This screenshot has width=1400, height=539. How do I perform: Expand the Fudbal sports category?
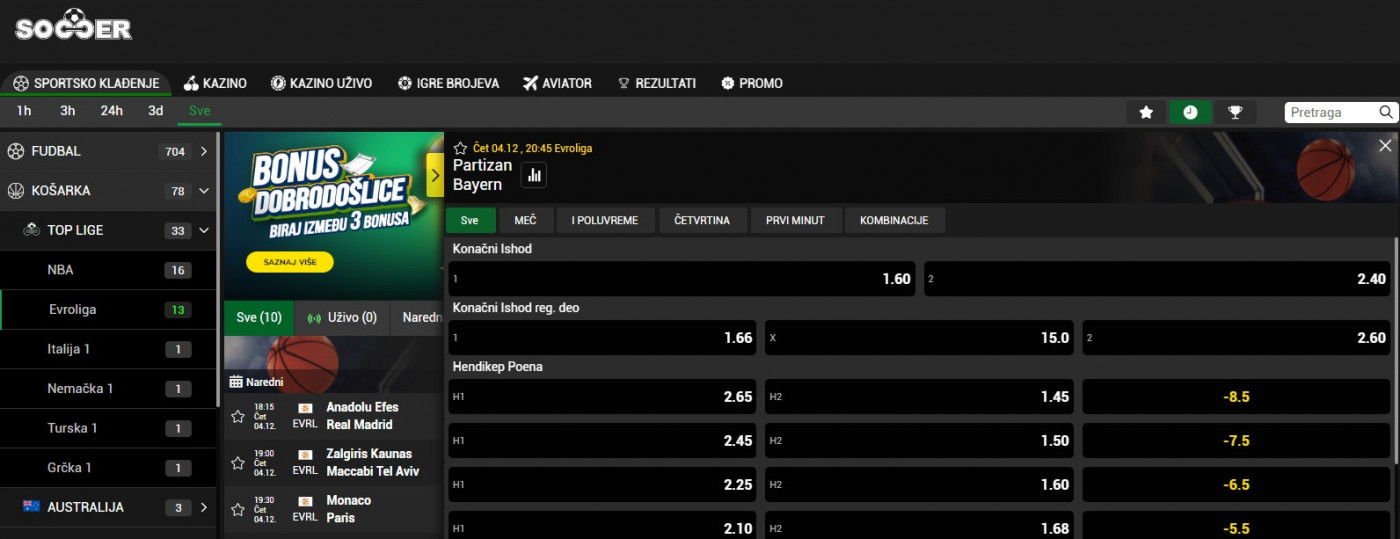pyautogui.click(x=204, y=152)
